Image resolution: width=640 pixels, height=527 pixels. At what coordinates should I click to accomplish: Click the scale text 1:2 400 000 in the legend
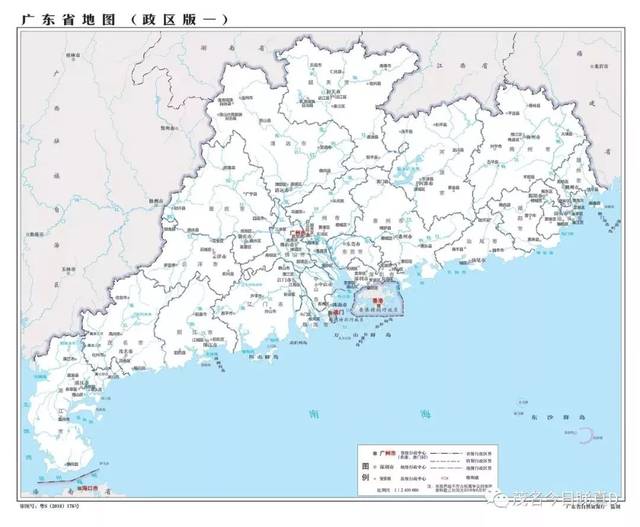pyautogui.click(x=404, y=489)
